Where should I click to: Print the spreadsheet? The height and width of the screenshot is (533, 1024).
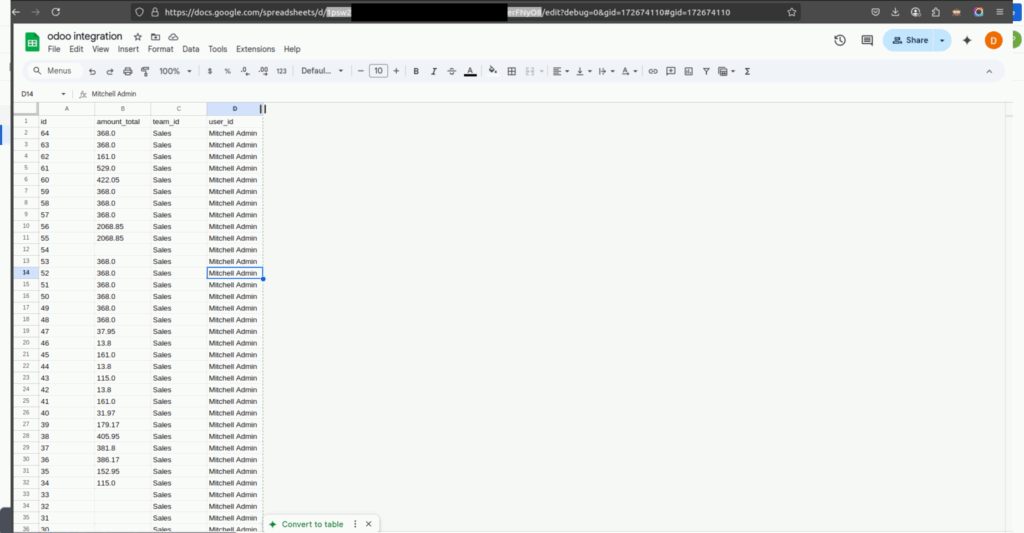point(128,71)
